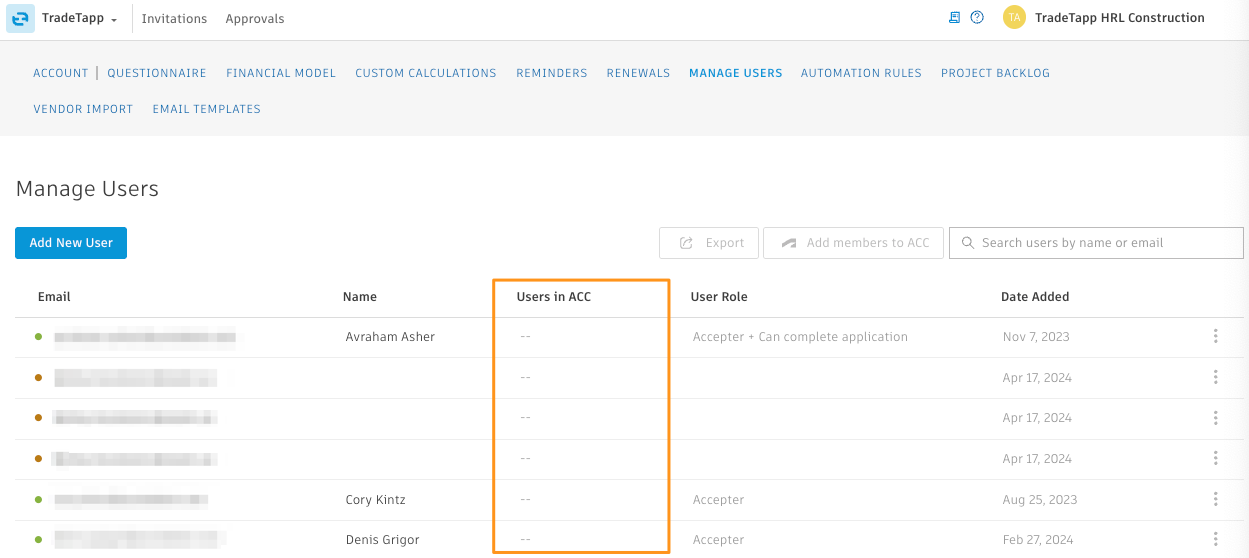Open row menu for last Apr 17, 2024 user

1215,458
